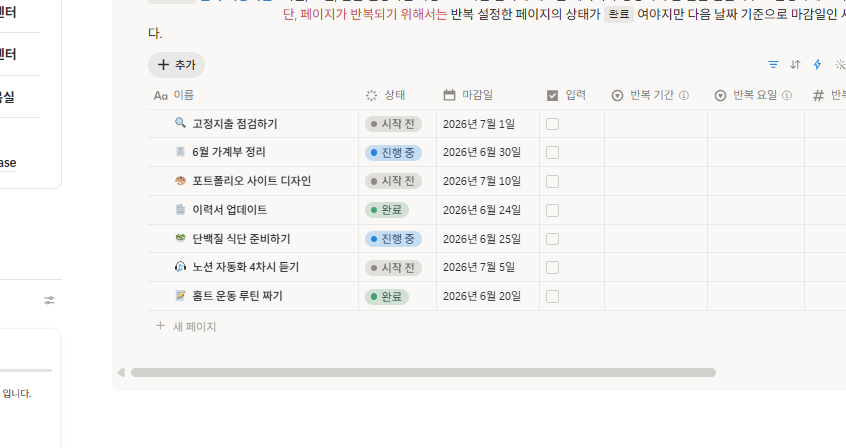The width and height of the screenshot is (846, 448).
Task: Check 입력 box for 노션 자동화 4차시 듣기
Action: tap(552, 268)
